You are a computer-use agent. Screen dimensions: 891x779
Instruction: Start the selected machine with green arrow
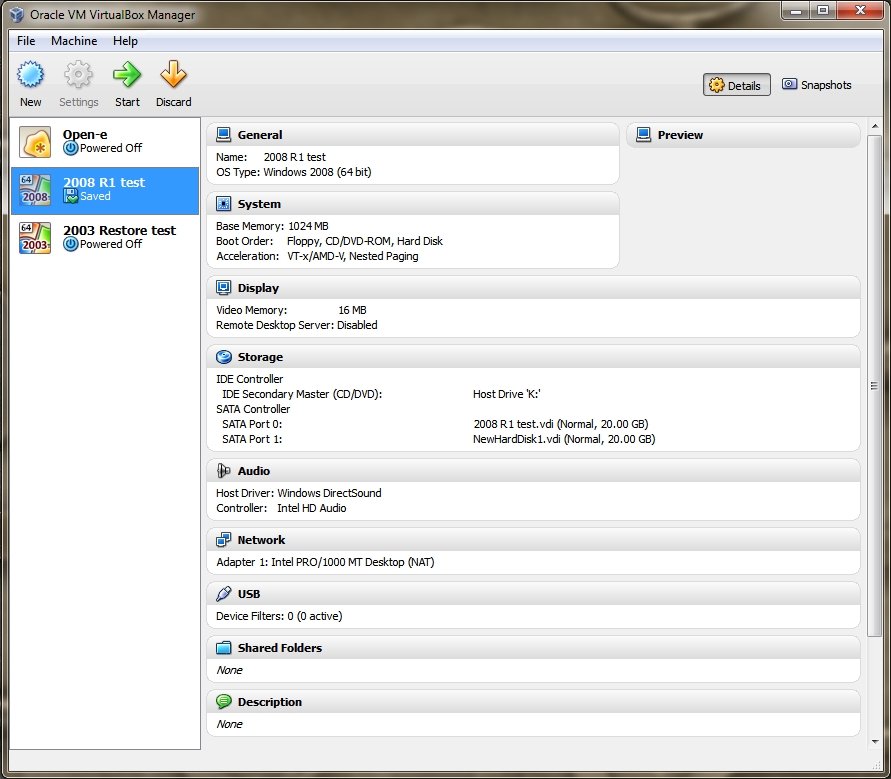(x=127, y=75)
